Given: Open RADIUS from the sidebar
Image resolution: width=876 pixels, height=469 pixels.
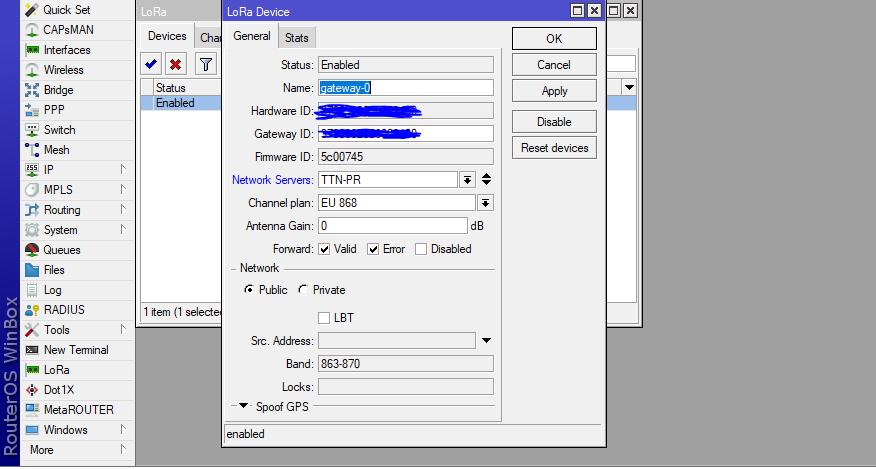Looking at the screenshot, I should click(77, 310).
